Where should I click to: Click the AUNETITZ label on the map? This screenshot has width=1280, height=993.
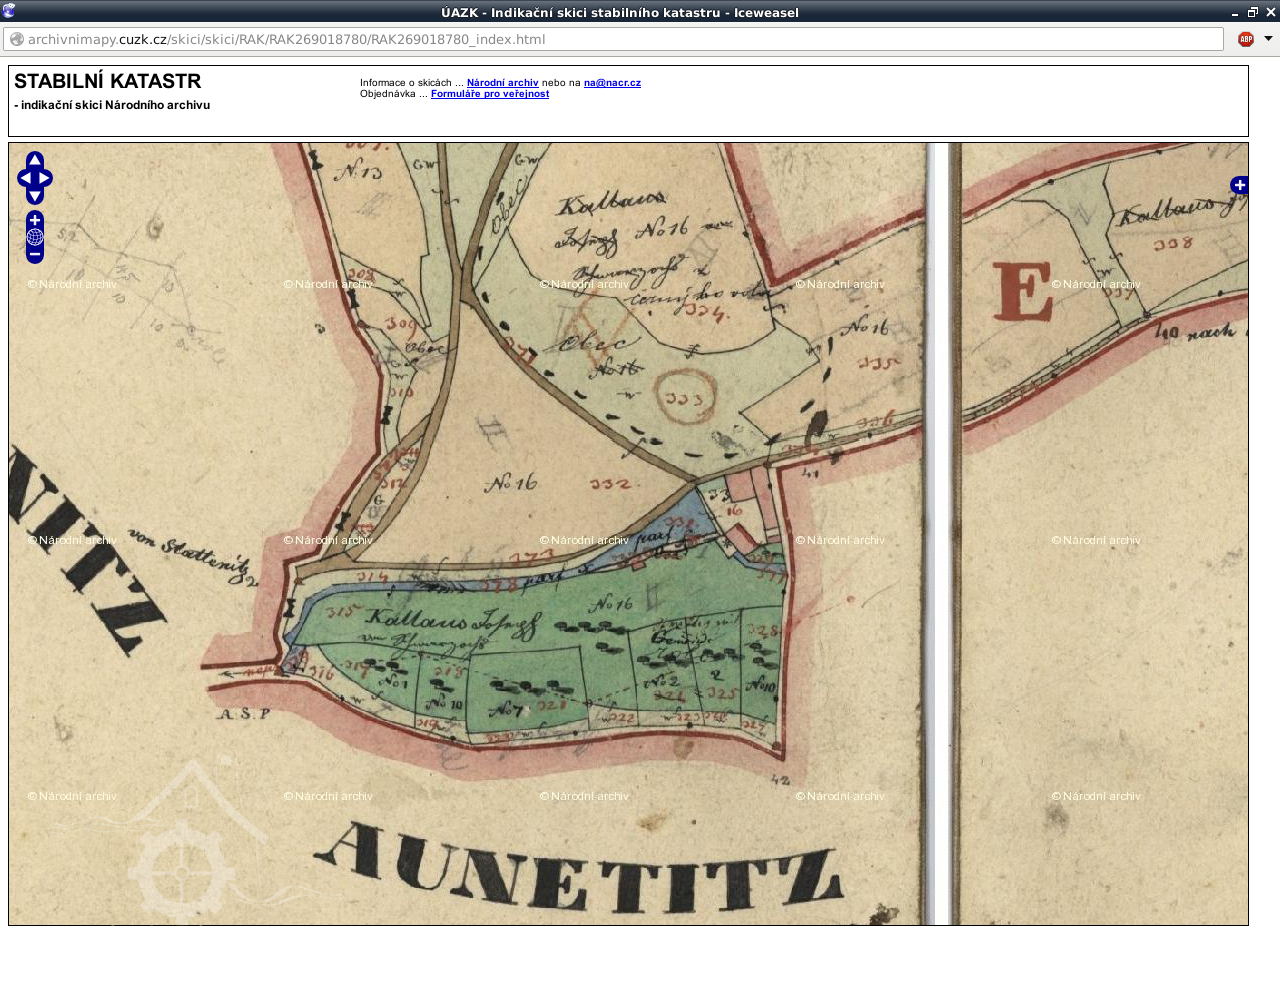(x=580, y=868)
